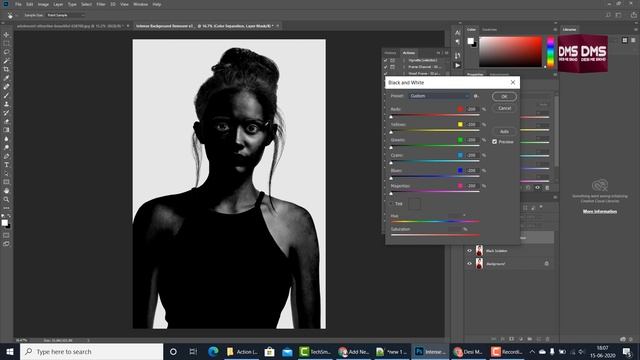Change screen mode icon in toolbar
This screenshot has height=360, width=640.
(6, 244)
